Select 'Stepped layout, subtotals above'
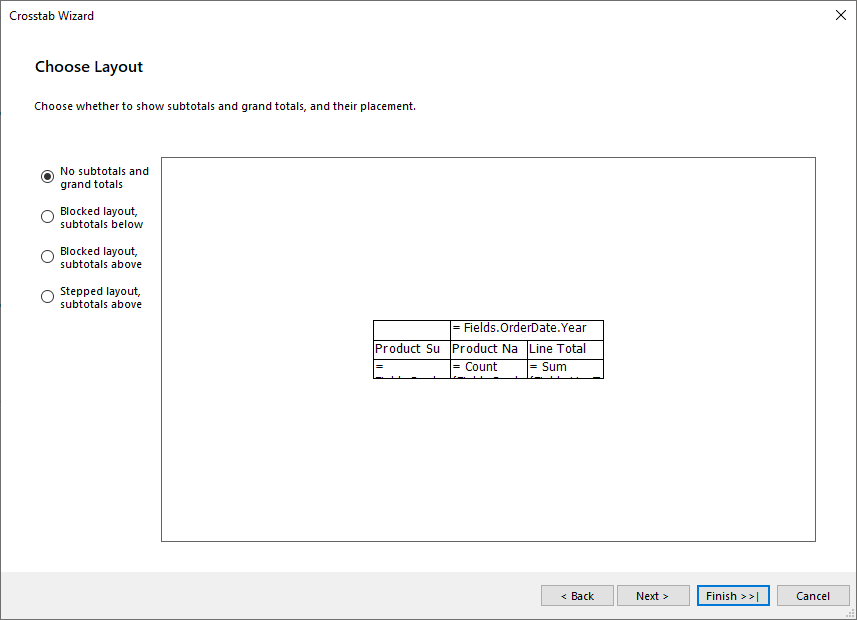 (x=47, y=296)
